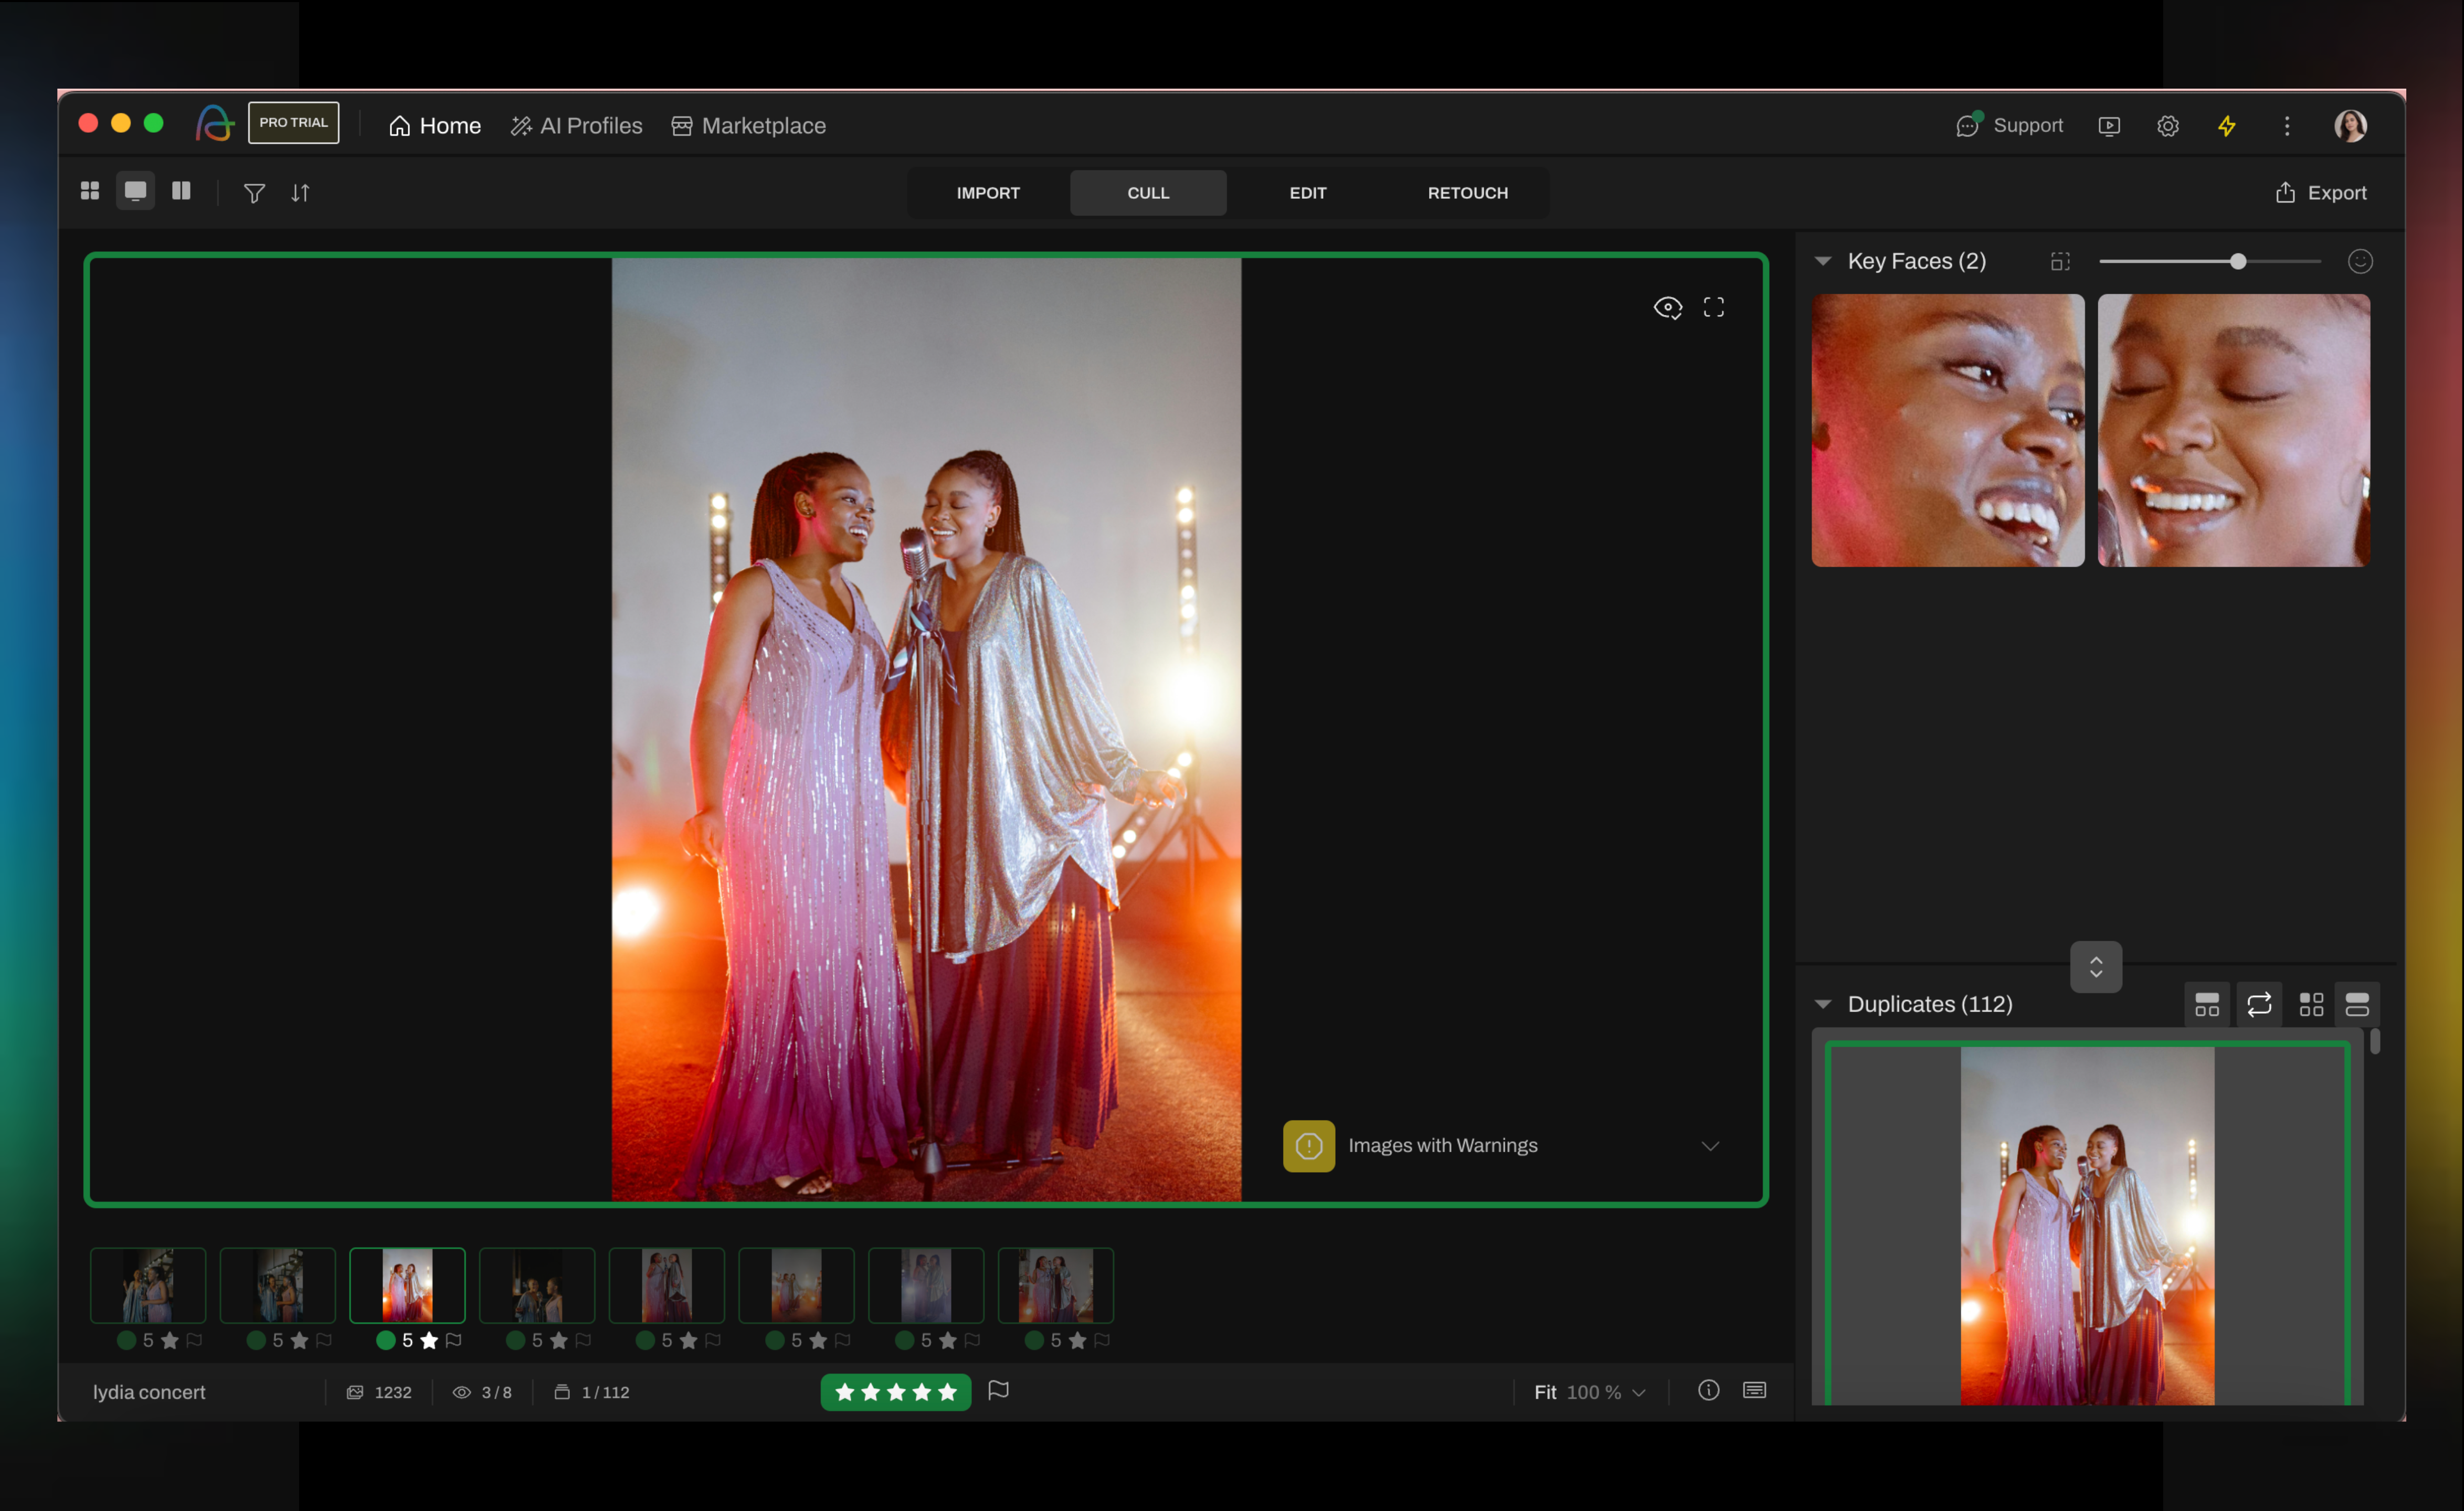Viewport: 2464px width, 1511px height.
Task: Select the first filmstrip thumbnail
Action: pyautogui.click(x=148, y=1285)
